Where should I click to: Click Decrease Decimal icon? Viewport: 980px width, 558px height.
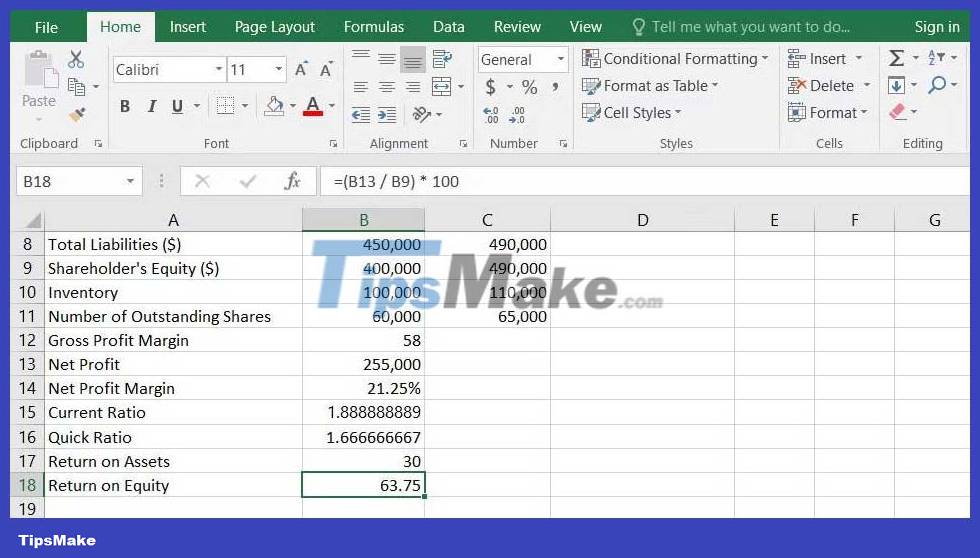(518, 115)
